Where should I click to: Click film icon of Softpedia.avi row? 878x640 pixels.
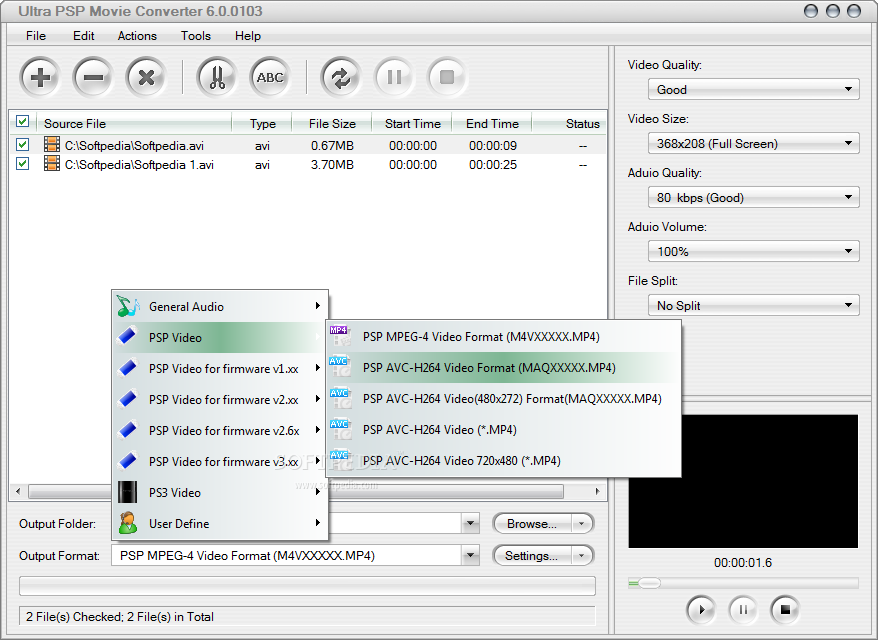[x=52, y=144]
